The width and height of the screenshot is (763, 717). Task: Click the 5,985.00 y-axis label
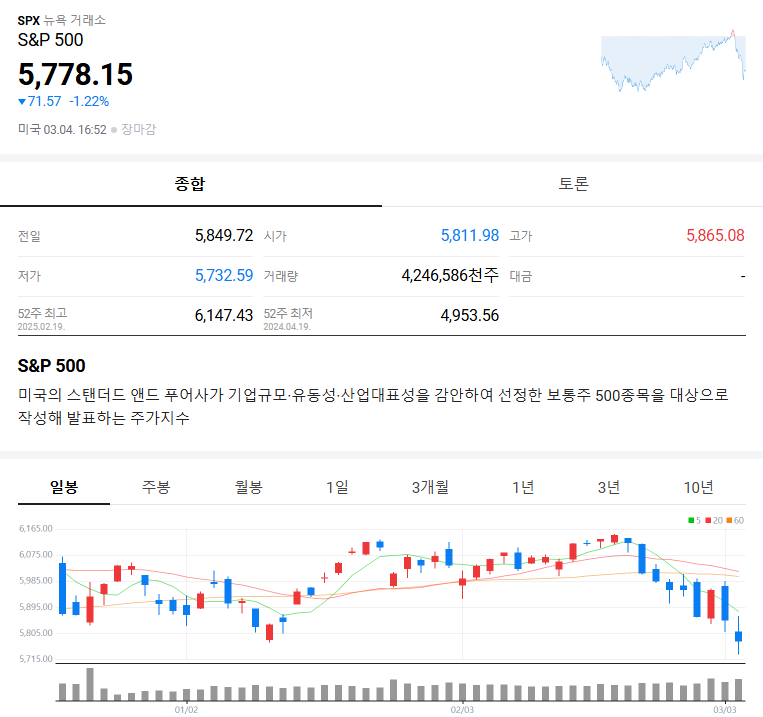(36, 581)
